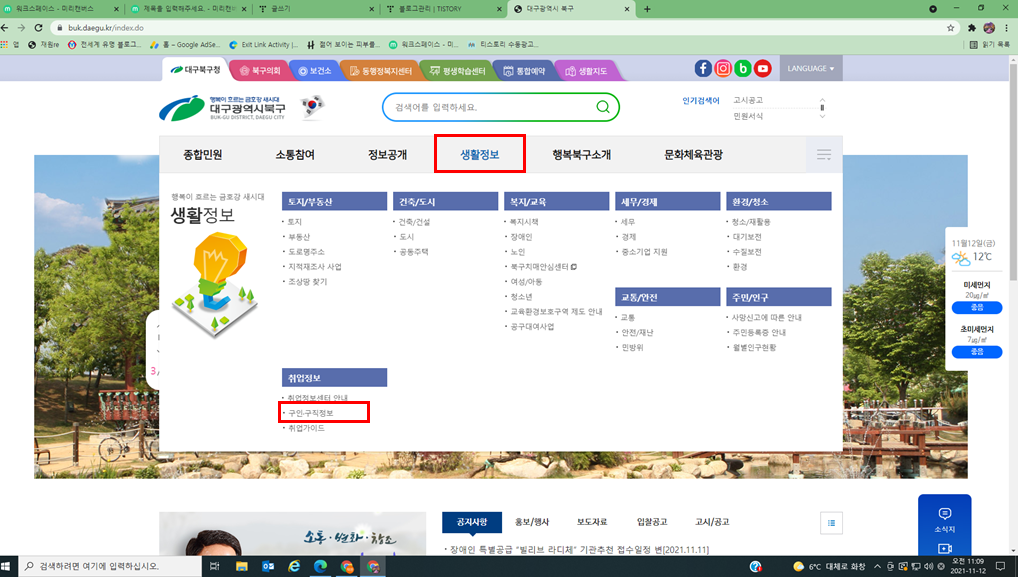Switch to the 보건소 site tab

[315, 71]
